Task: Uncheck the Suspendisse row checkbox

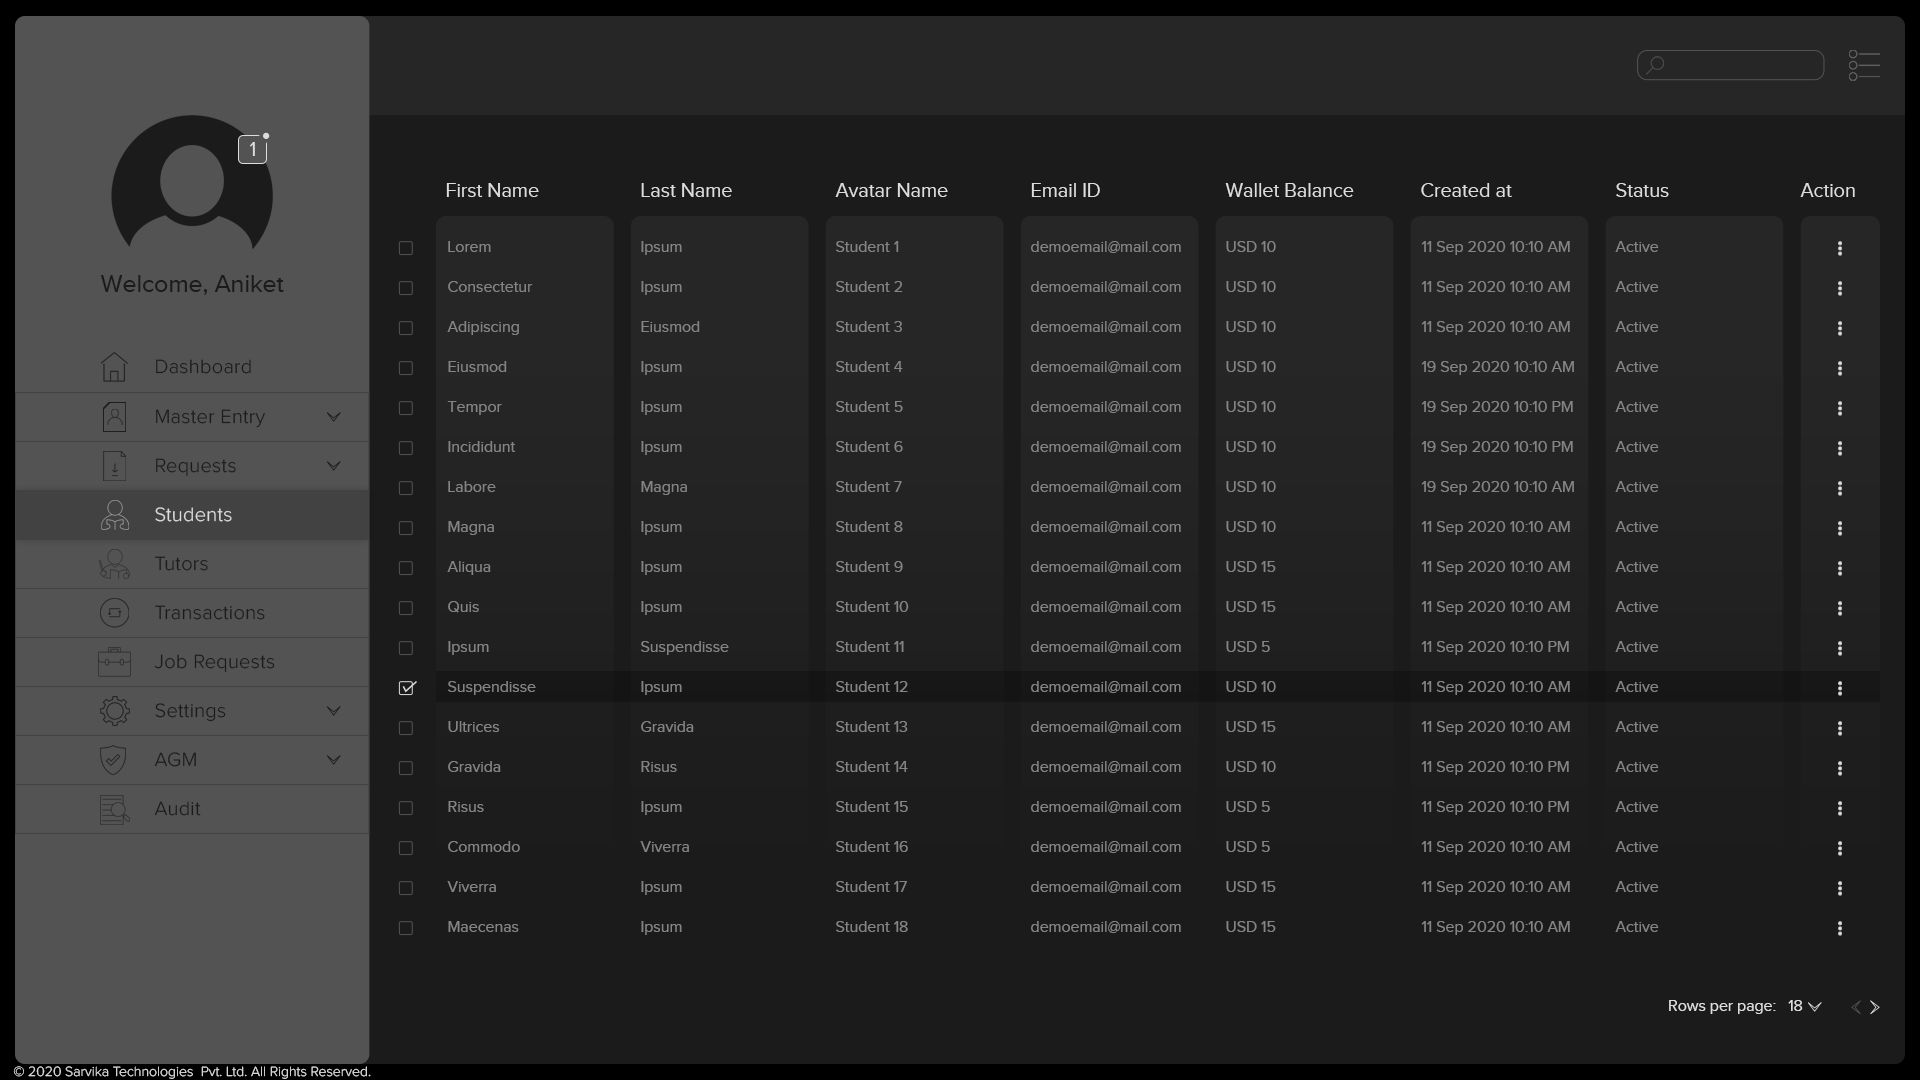Action: pos(407,687)
